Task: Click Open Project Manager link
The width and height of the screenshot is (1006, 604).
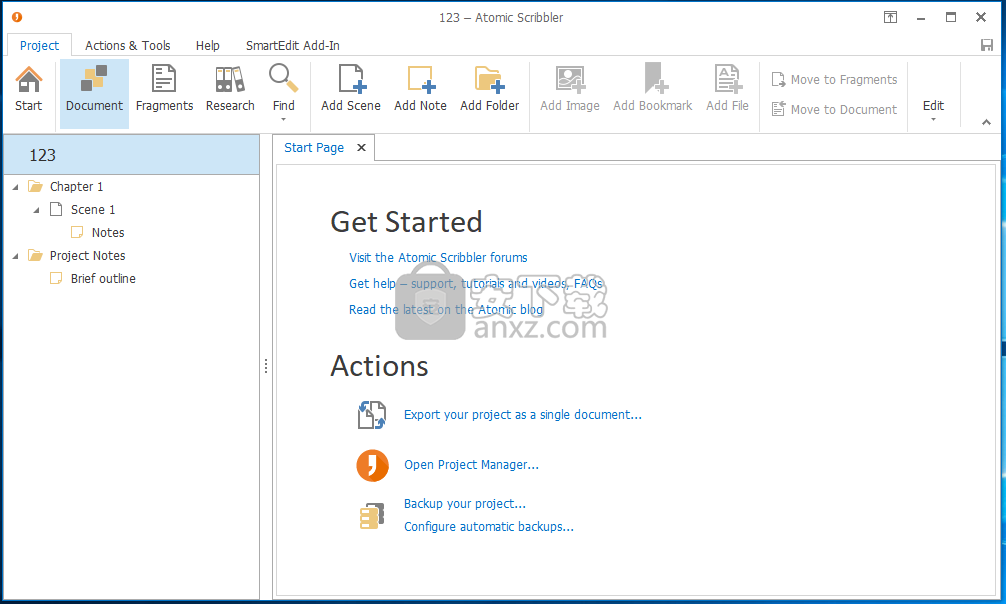Action: (x=472, y=465)
